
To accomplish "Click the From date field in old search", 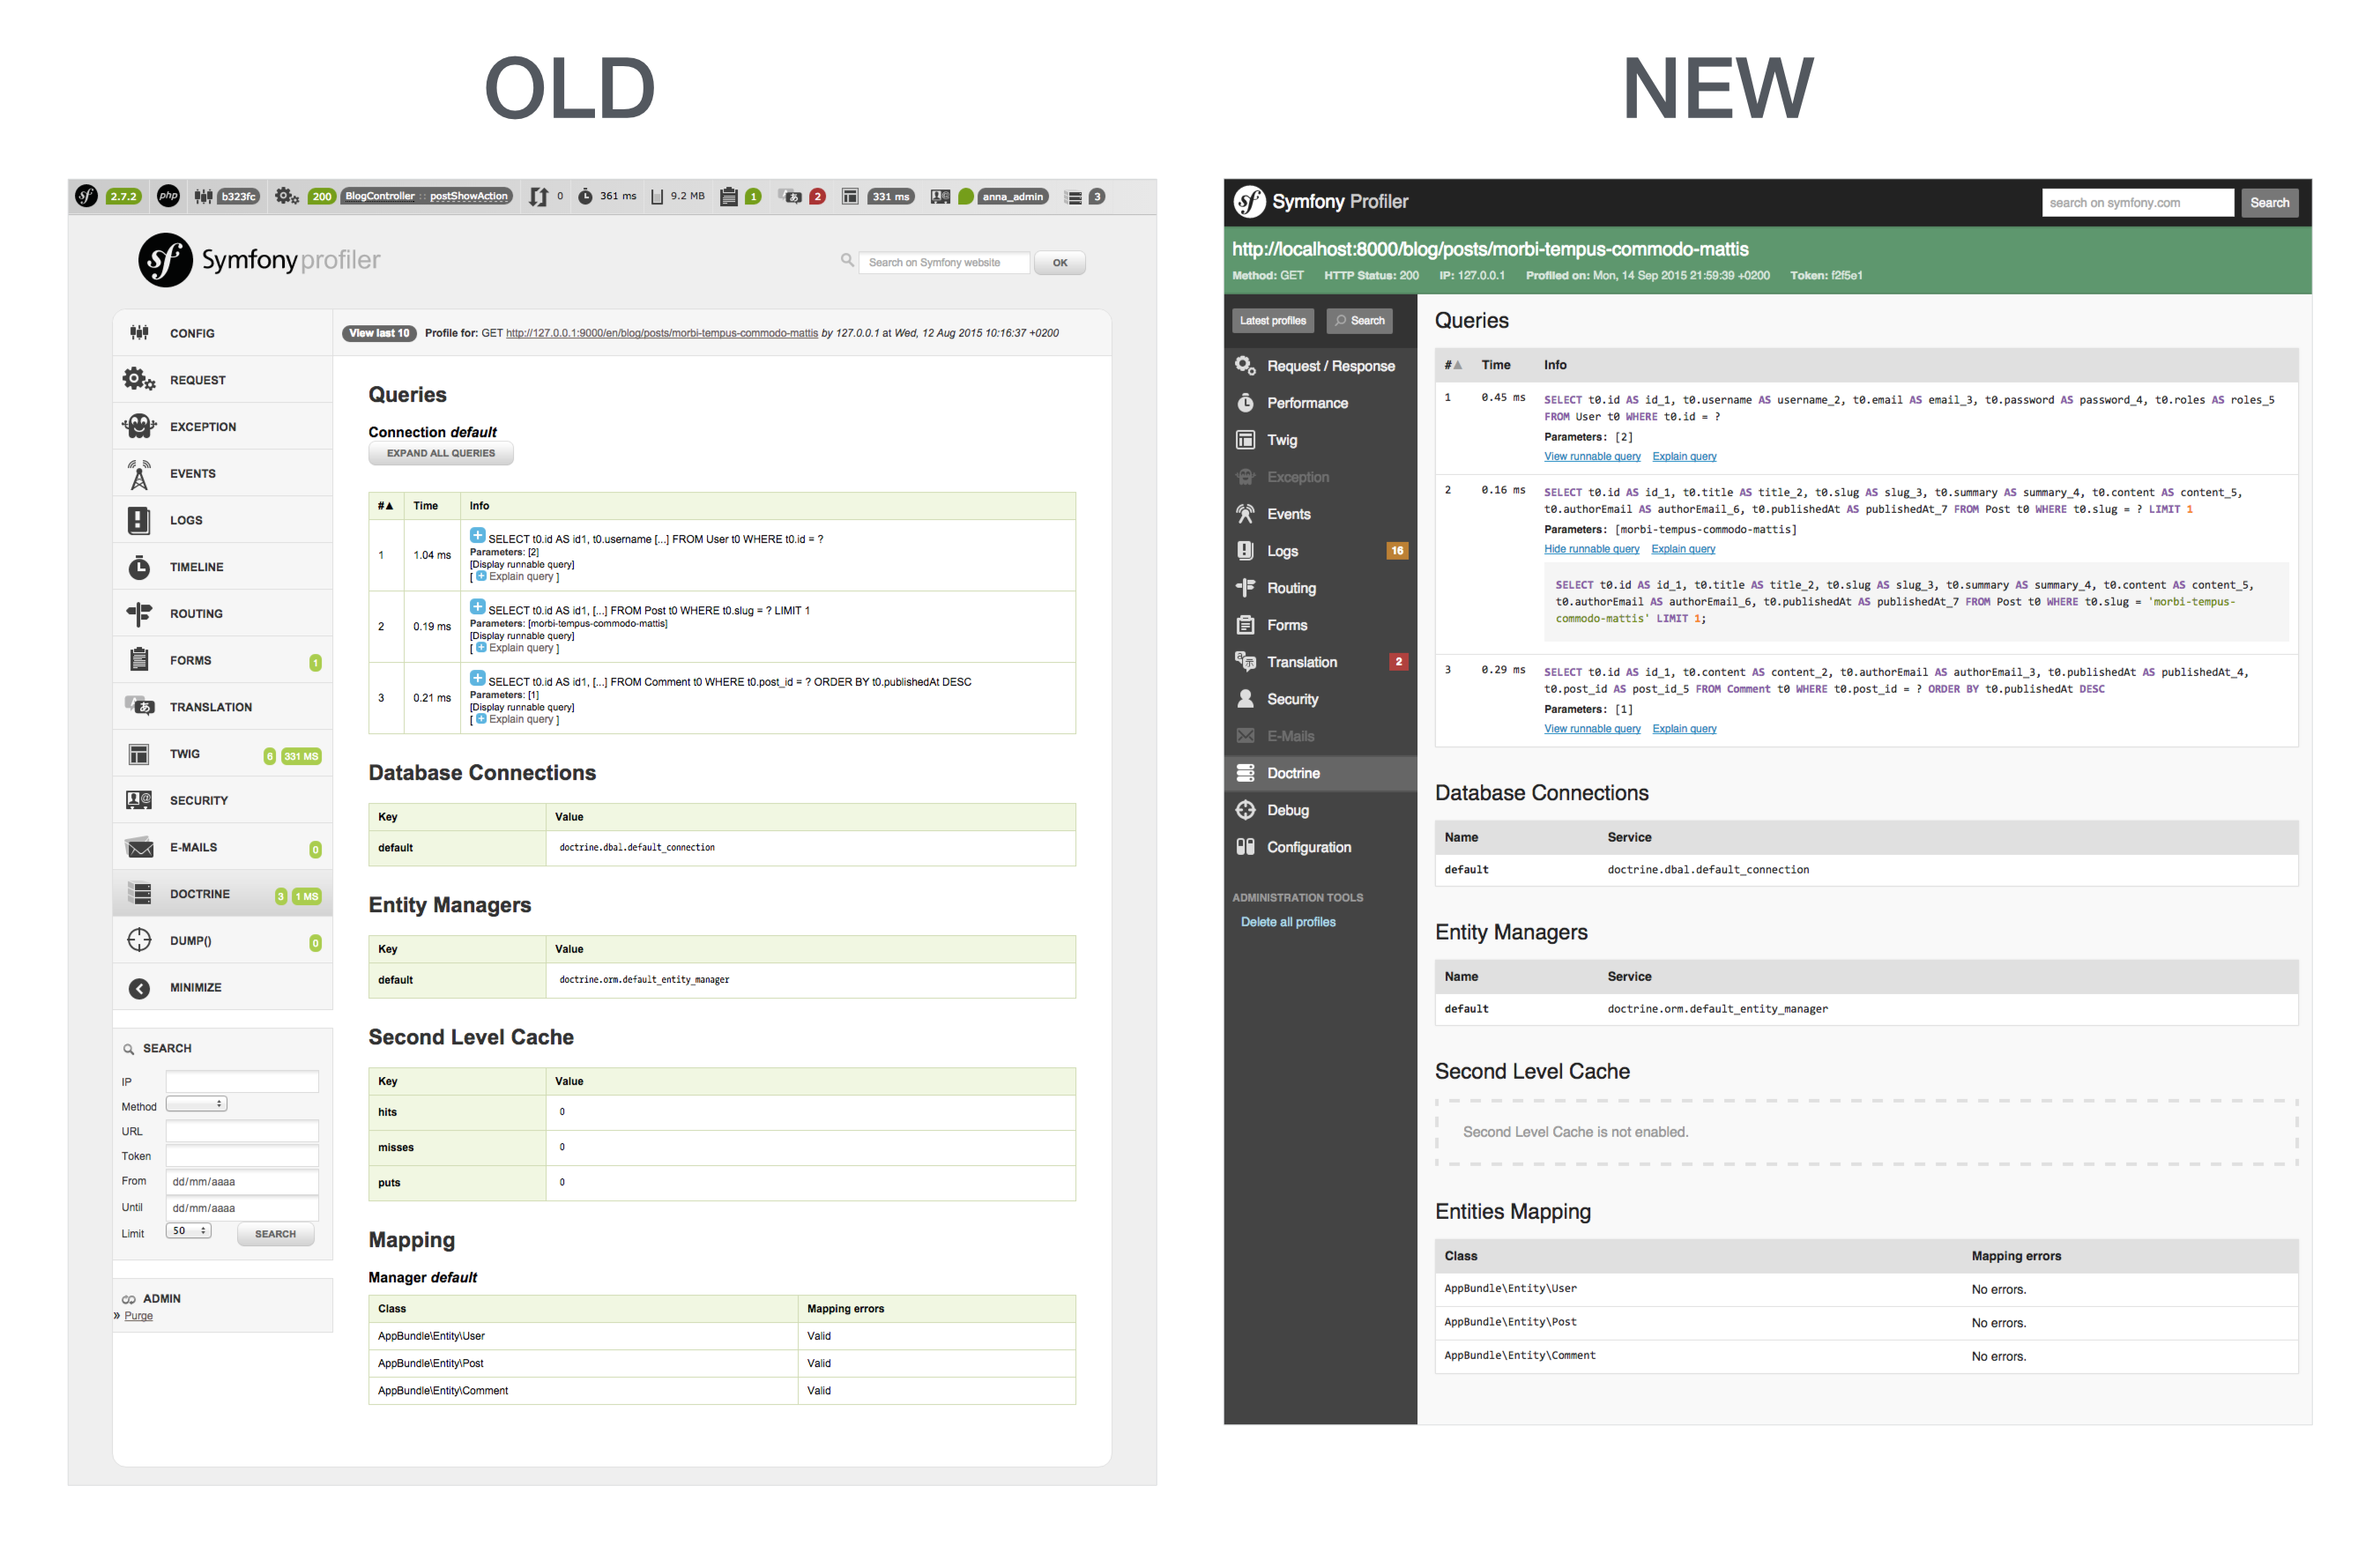I will tap(242, 1181).
